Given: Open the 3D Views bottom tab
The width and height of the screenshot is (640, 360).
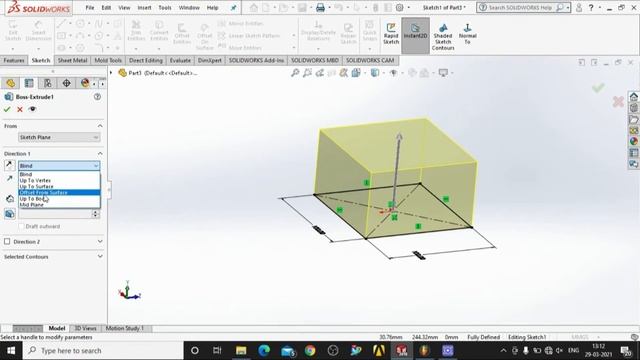Looking at the screenshot, I should [85, 328].
